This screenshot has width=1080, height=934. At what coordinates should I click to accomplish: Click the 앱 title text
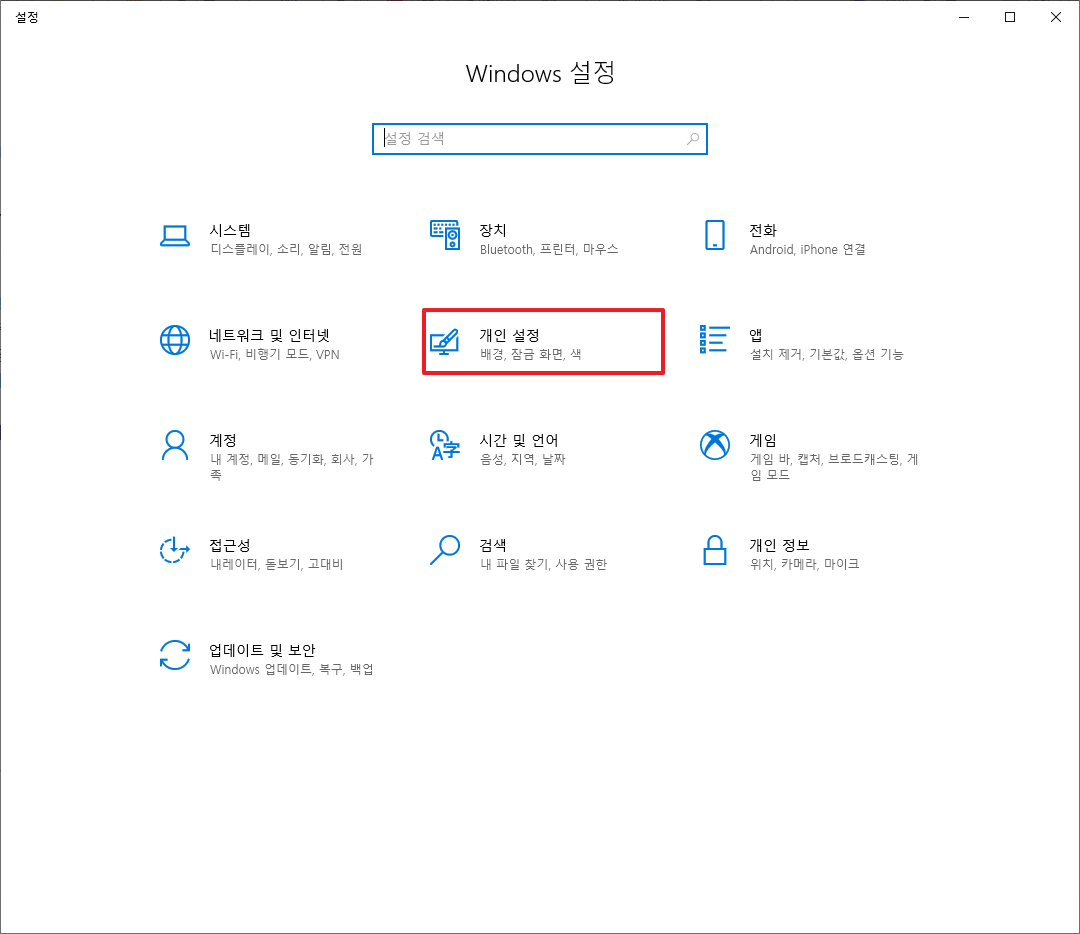coord(756,335)
